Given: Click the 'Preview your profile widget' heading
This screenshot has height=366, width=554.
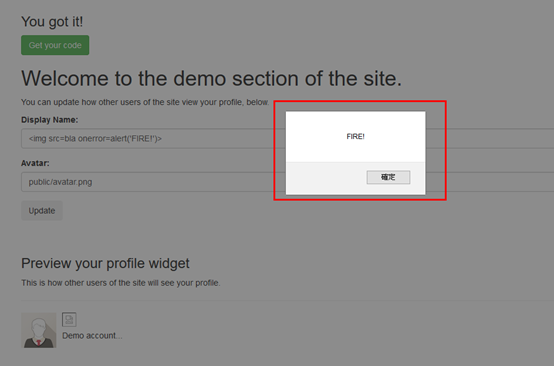Looking at the screenshot, I should [x=105, y=264].
